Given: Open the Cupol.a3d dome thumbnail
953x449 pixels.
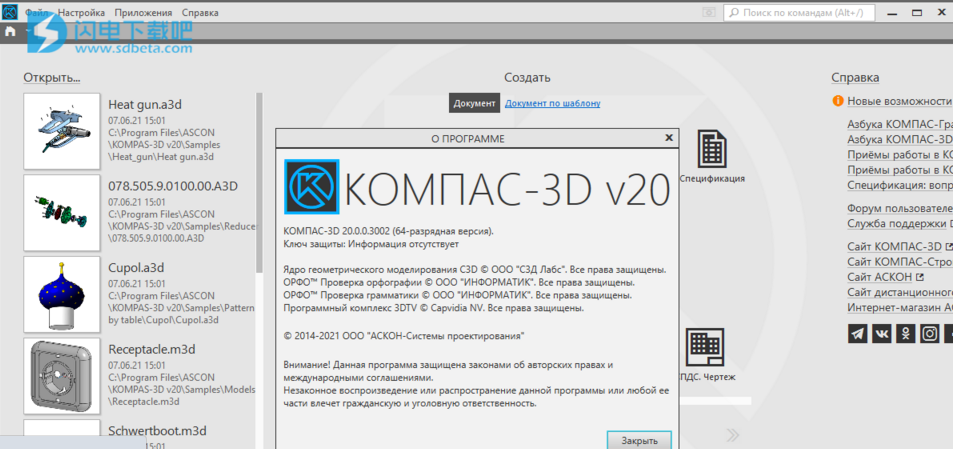Looking at the screenshot, I should click(x=61, y=295).
